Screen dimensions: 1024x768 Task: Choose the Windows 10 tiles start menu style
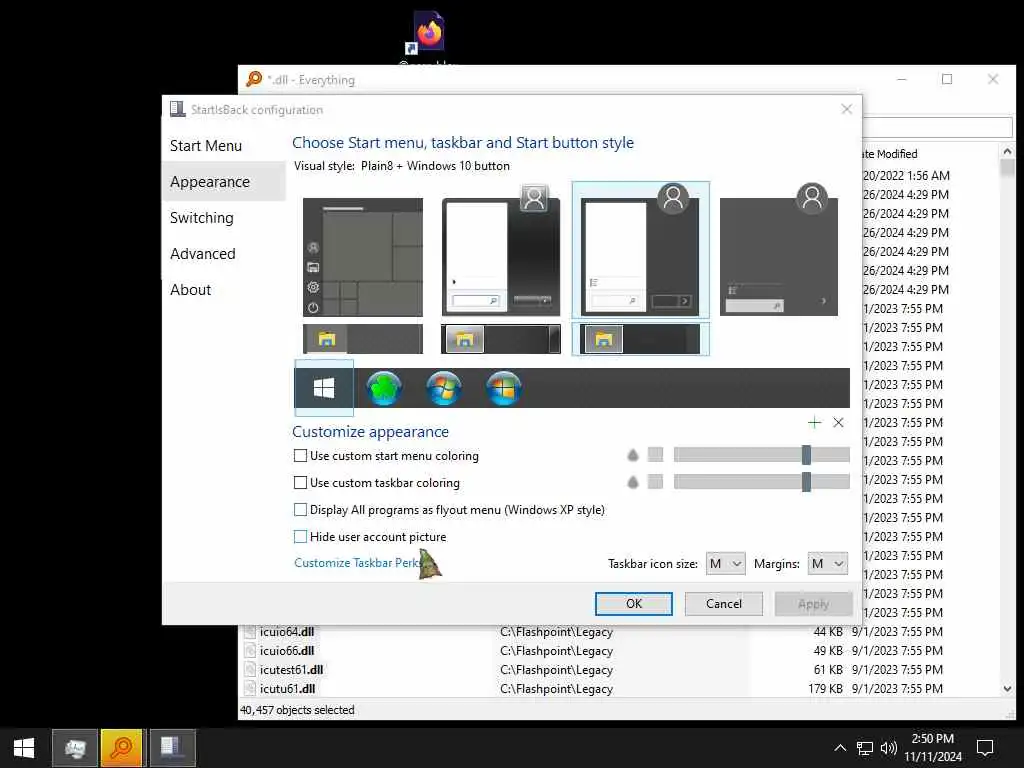(x=363, y=257)
